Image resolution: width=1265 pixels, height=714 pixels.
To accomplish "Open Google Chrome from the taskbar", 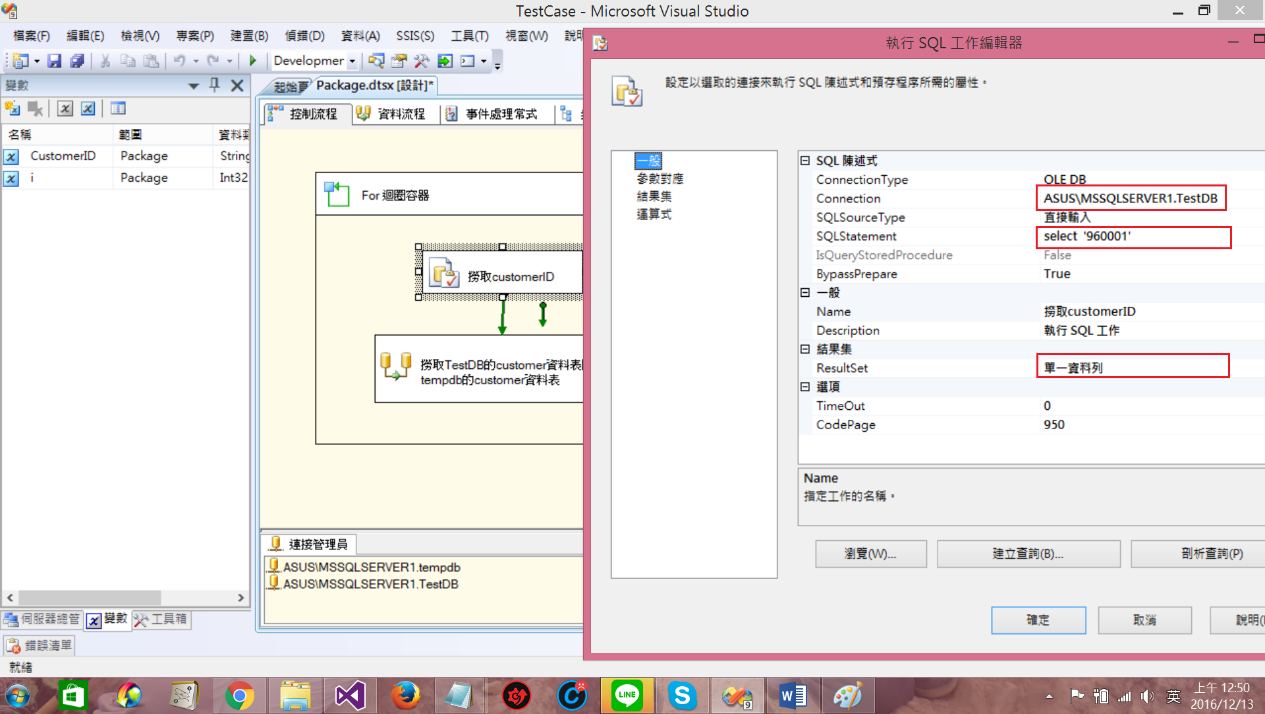I will 239,695.
